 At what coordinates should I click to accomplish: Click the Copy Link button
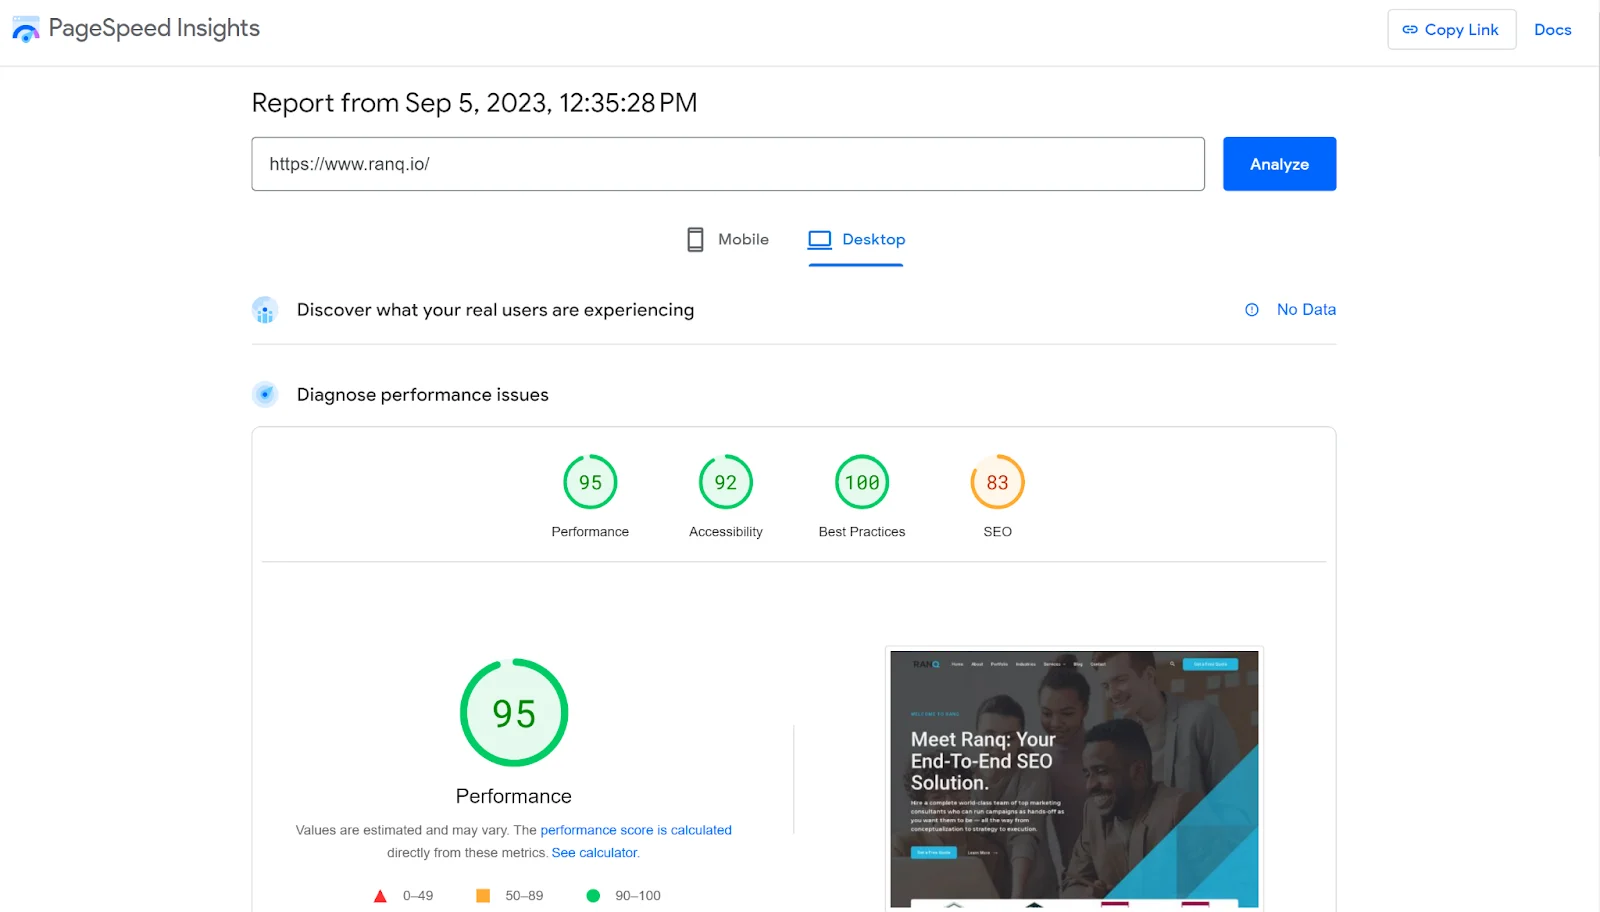coord(1451,30)
